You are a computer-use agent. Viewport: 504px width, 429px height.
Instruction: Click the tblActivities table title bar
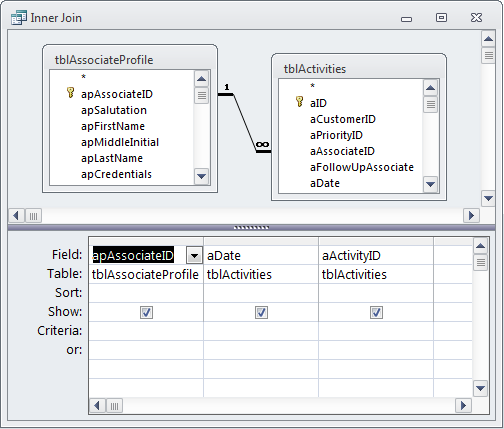coord(359,68)
